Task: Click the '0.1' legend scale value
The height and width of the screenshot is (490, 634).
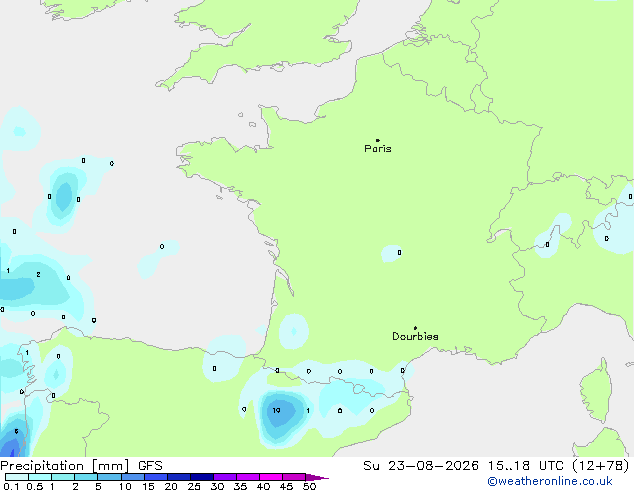Action: coord(11,486)
